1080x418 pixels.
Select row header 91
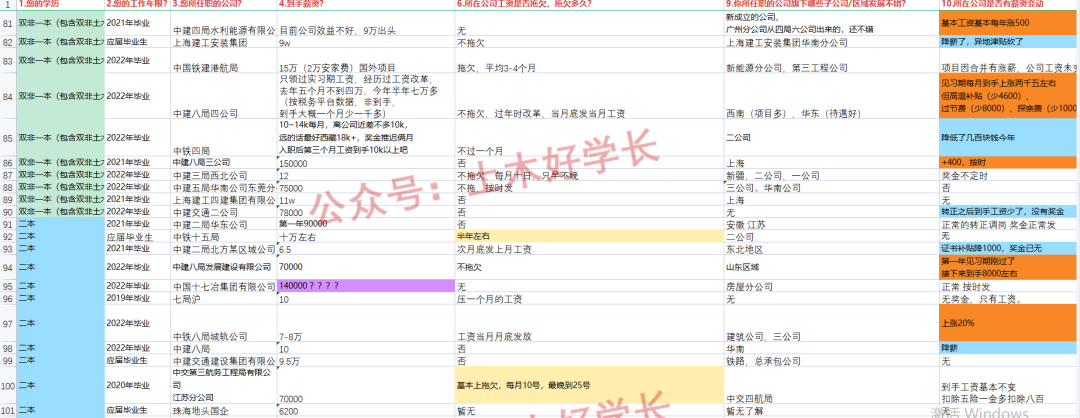coord(8,224)
